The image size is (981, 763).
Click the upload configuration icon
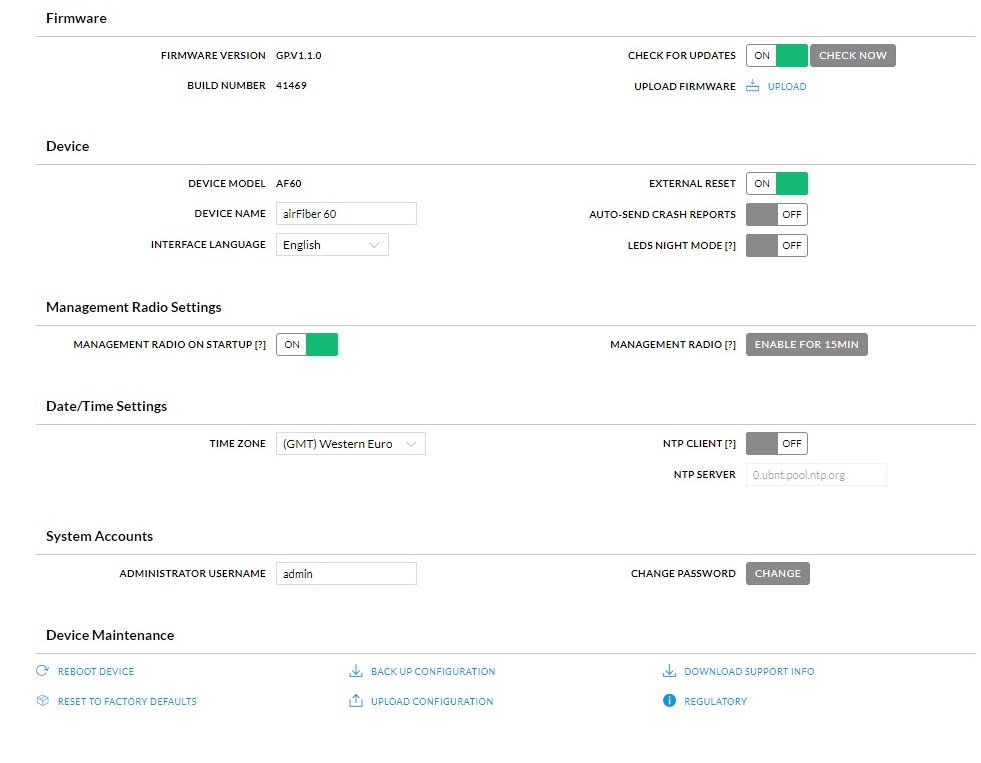[355, 701]
